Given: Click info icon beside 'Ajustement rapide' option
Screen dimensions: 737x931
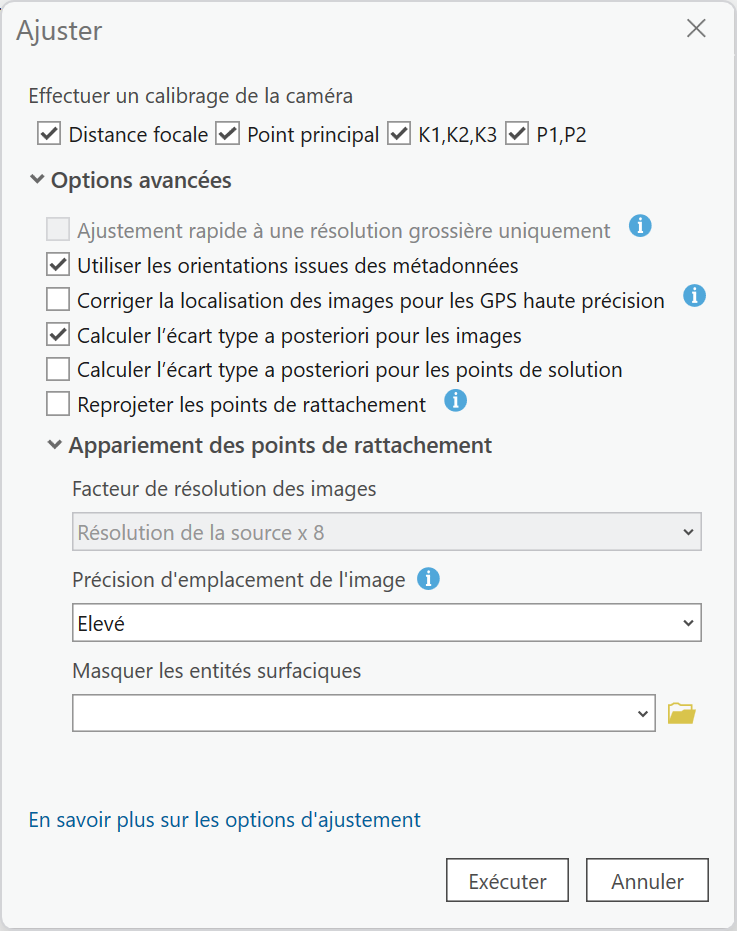Looking at the screenshot, I should click(x=640, y=227).
